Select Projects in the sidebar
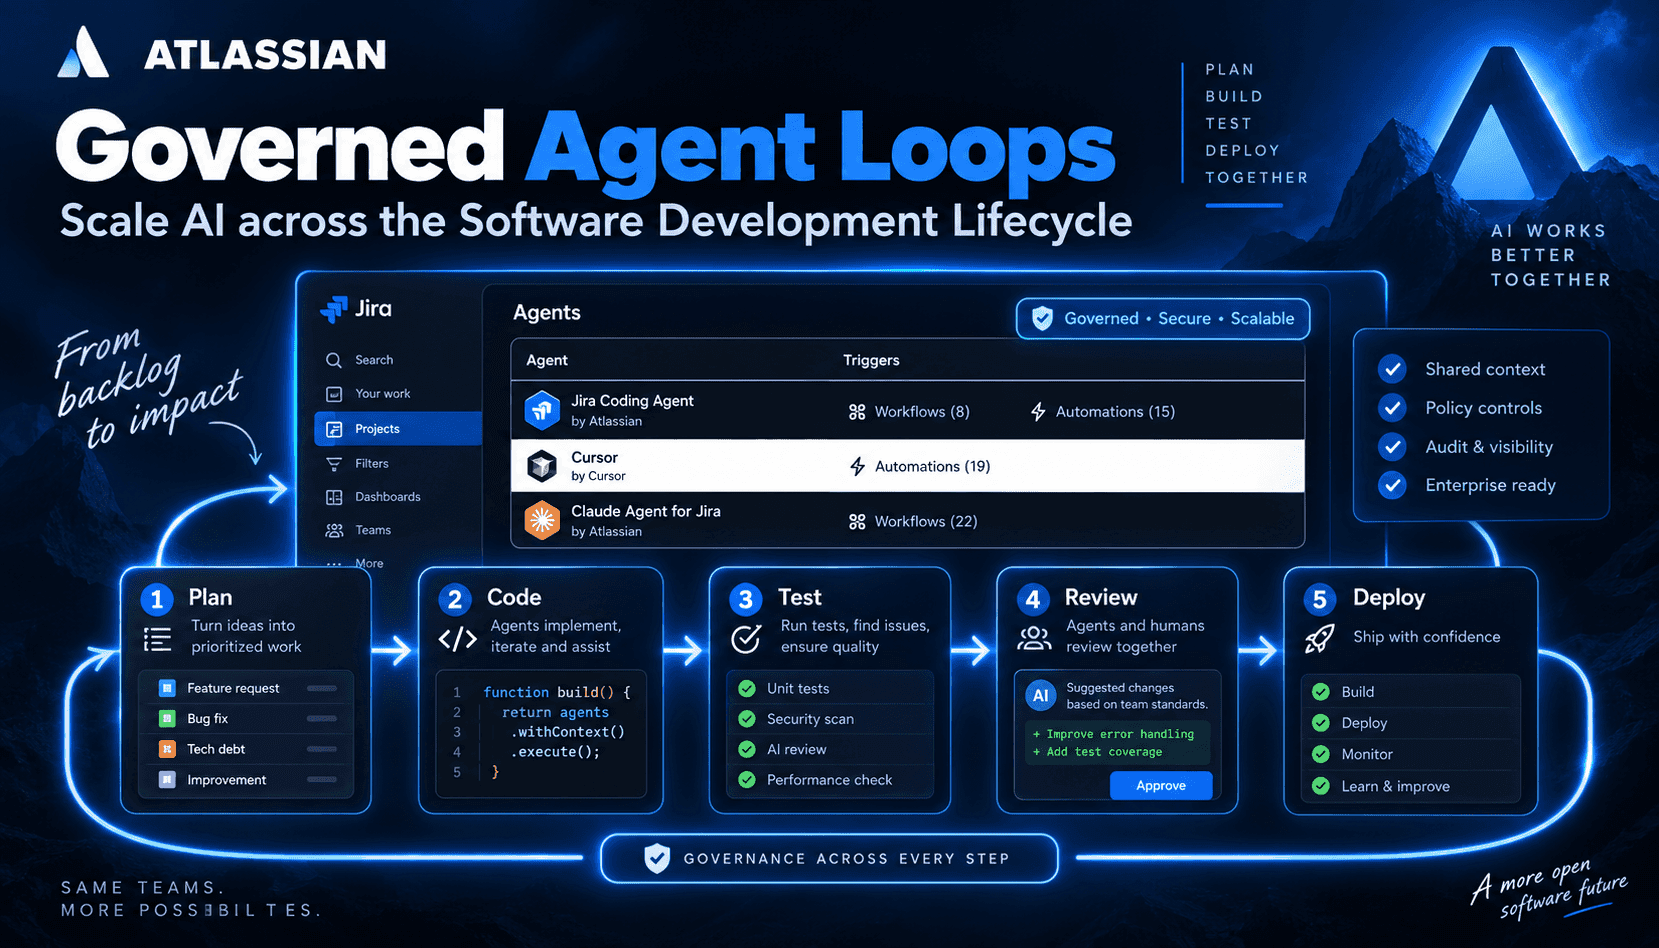Image resolution: width=1659 pixels, height=948 pixels. tap(398, 428)
